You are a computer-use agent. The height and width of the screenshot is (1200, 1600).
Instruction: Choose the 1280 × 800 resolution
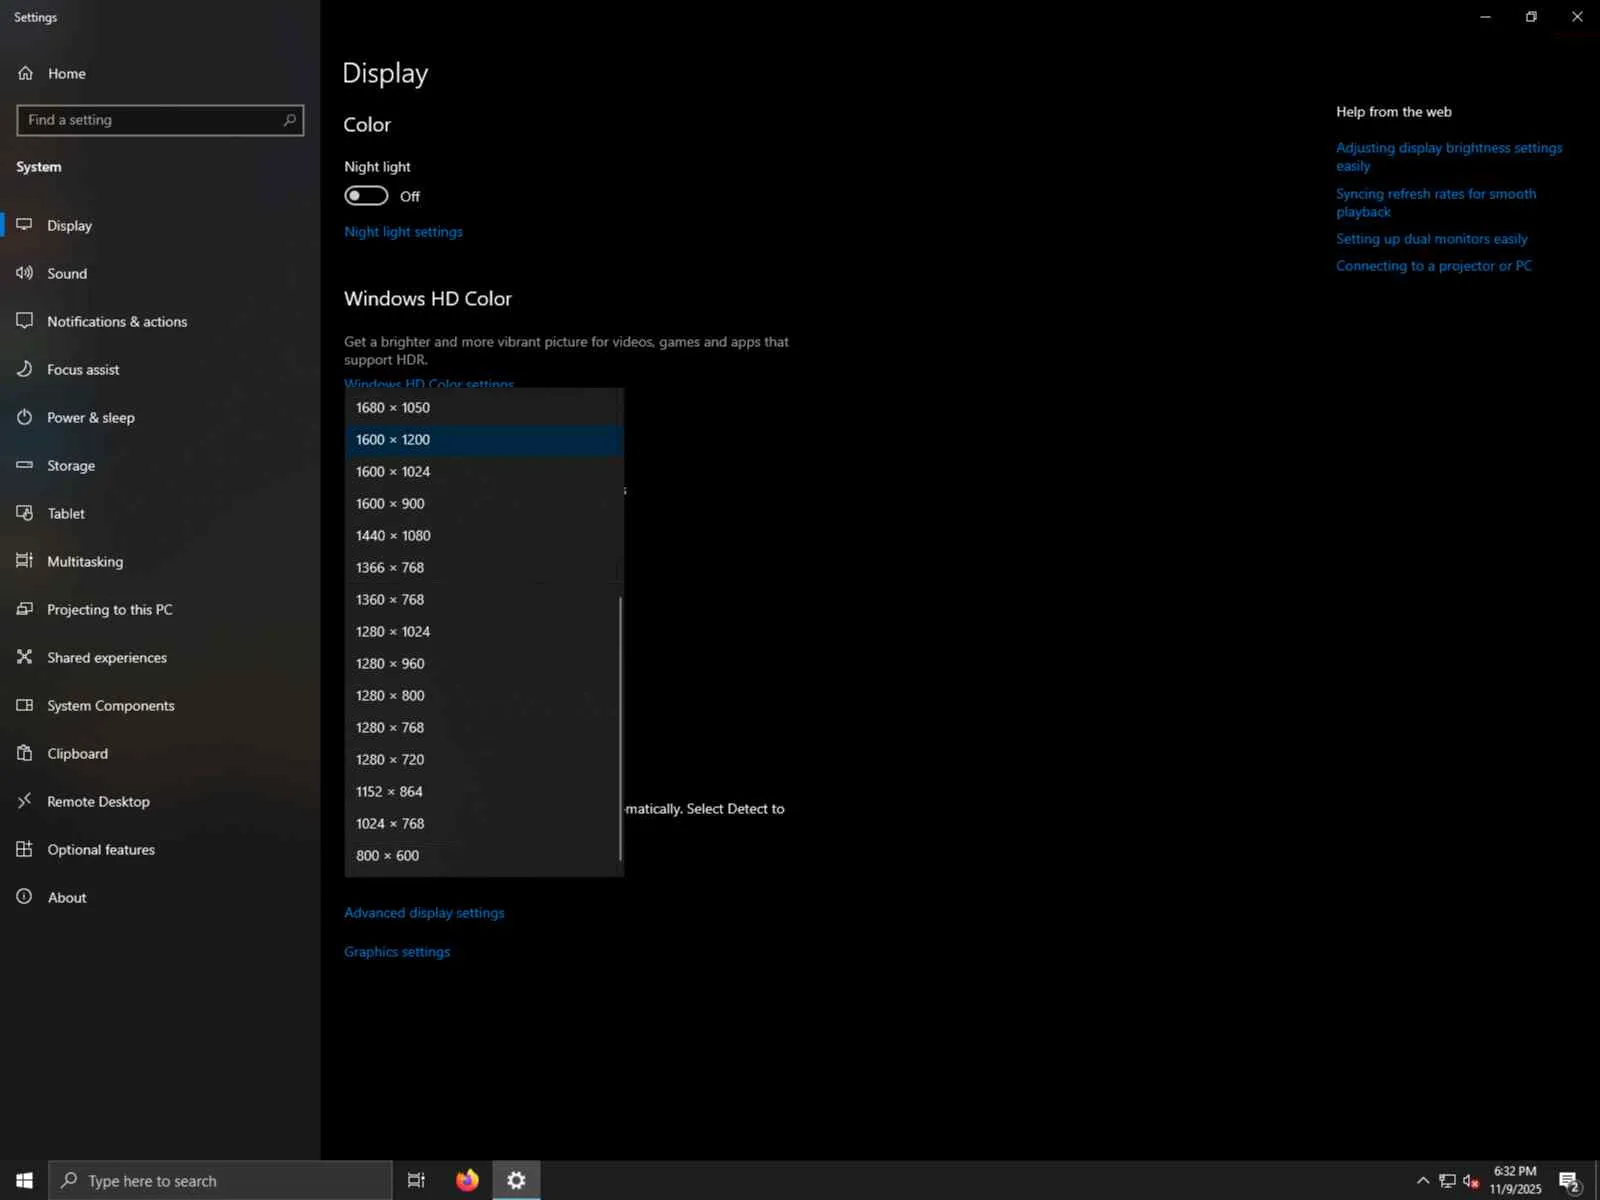[484, 695]
